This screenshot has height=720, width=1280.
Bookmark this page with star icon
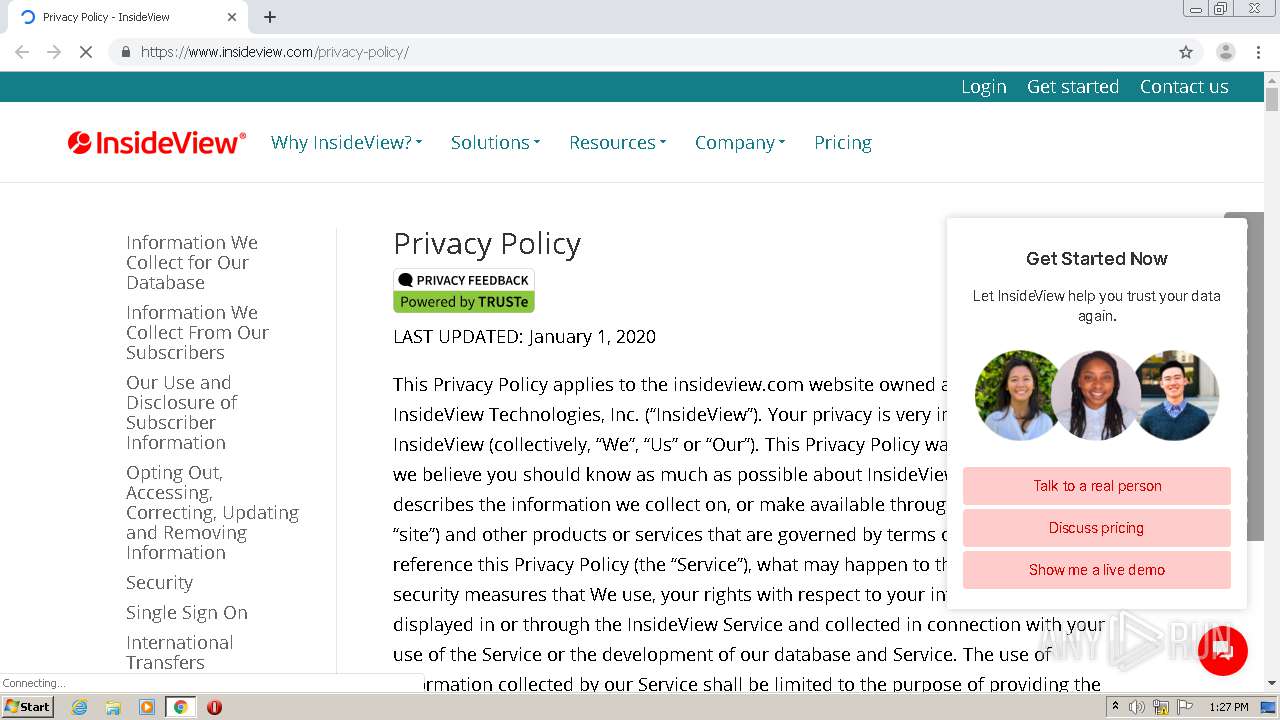tap(1186, 52)
